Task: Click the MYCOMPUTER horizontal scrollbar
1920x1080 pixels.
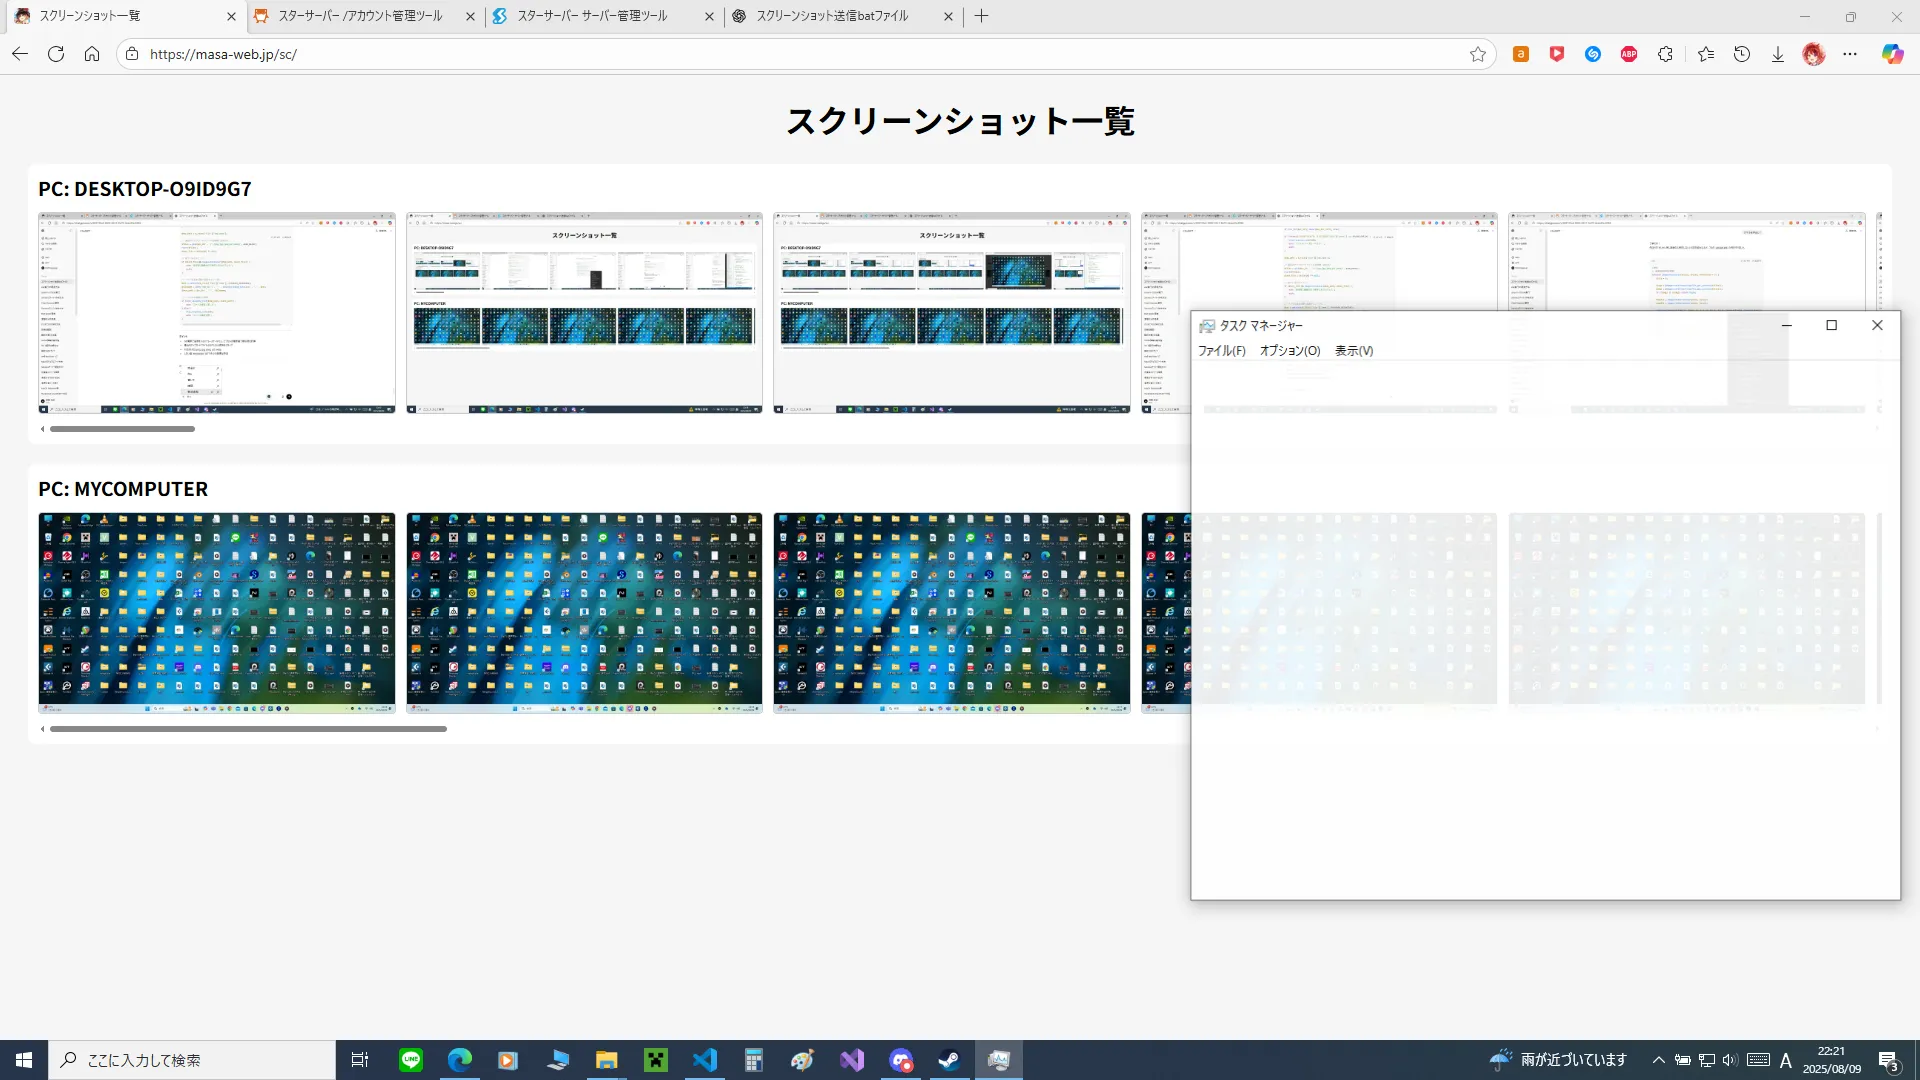Action: click(x=248, y=729)
